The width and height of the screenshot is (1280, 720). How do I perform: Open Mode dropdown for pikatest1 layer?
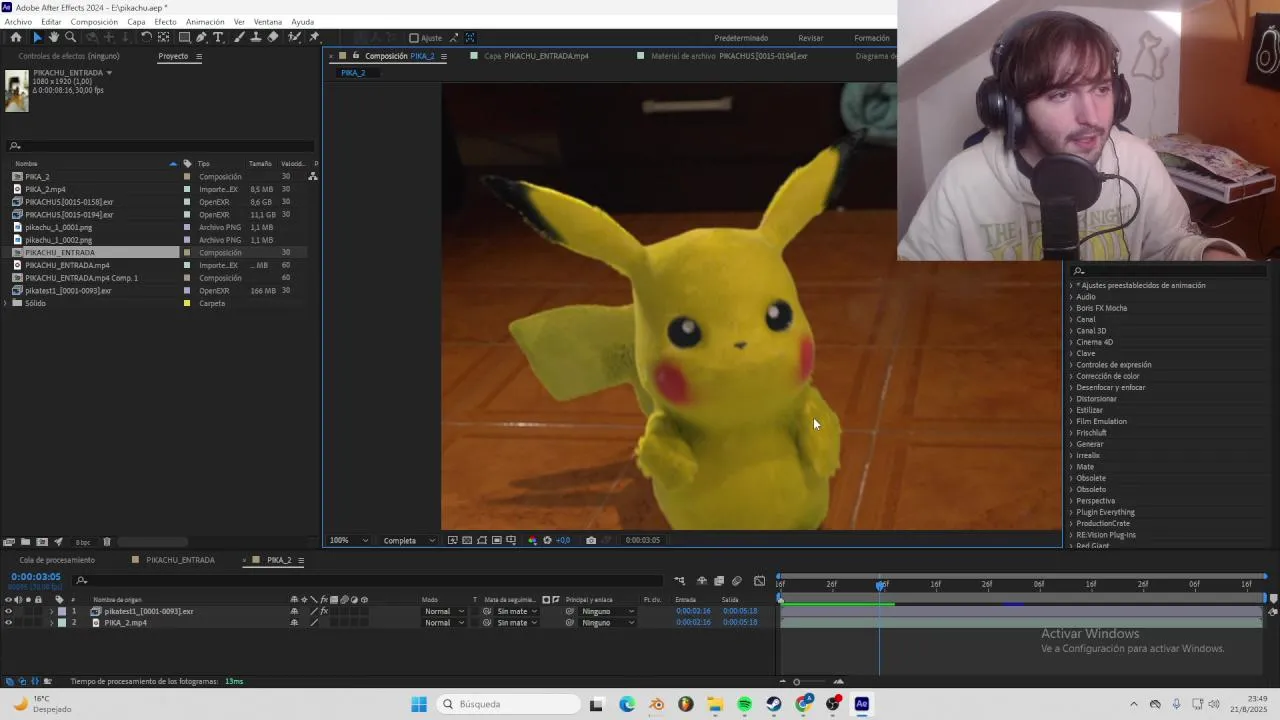point(444,611)
